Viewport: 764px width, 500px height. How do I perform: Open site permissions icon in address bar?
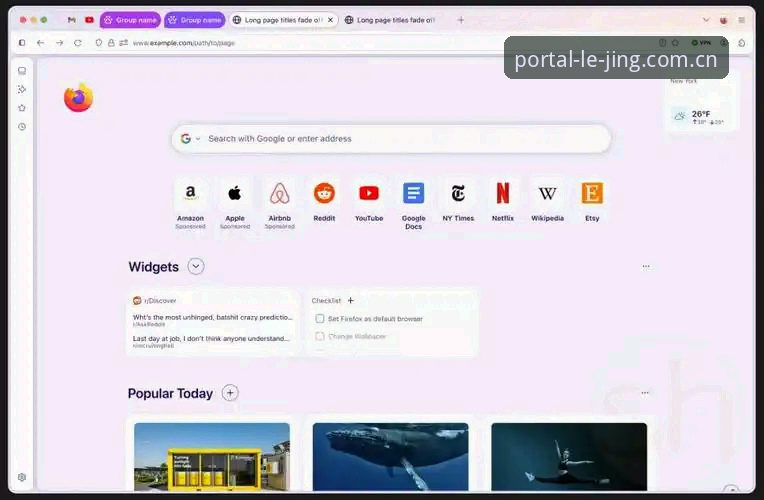point(123,43)
